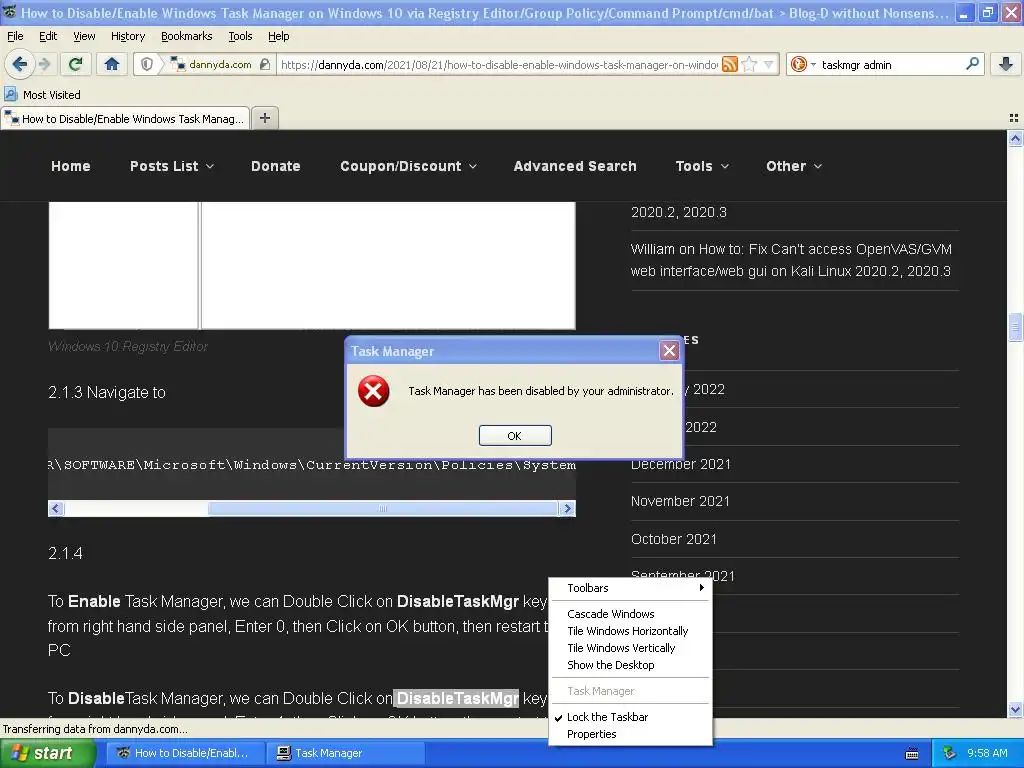Click the browser Back arrow button
The height and width of the screenshot is (768, 1024).
[x=20, y=64]
